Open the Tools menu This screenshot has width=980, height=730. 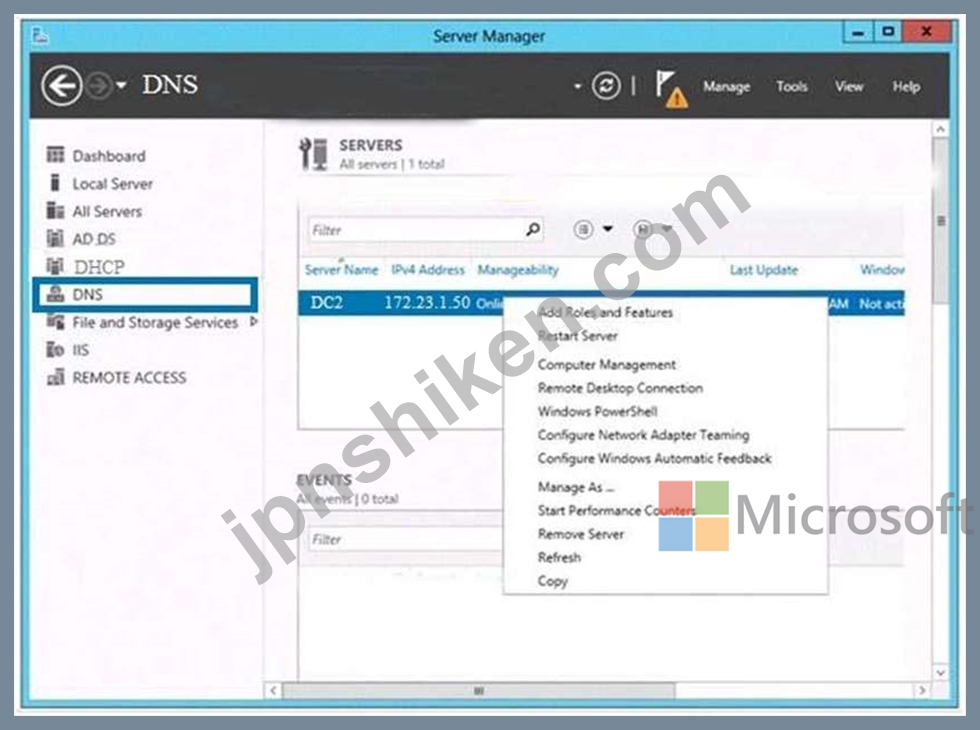(792, 86)
